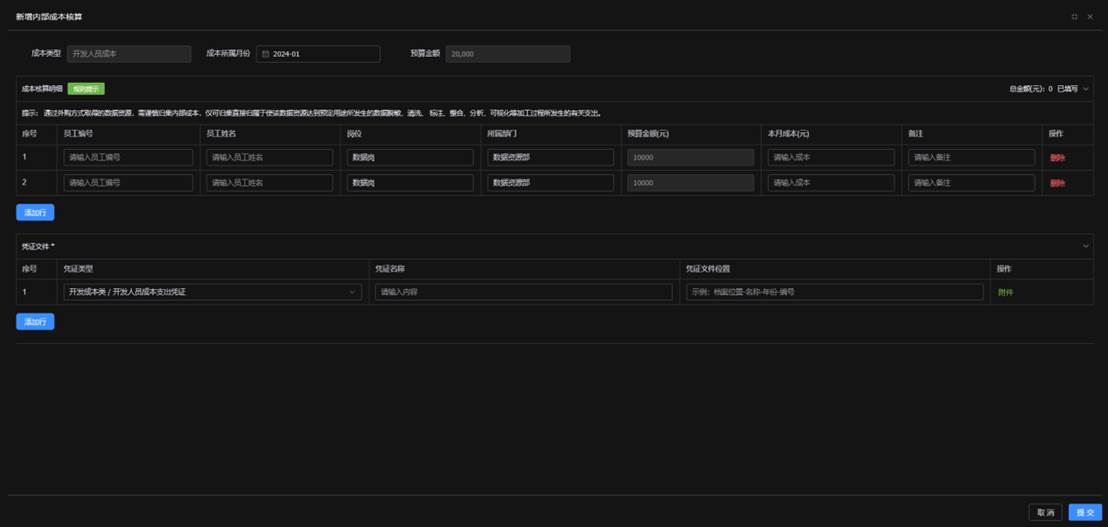Screen dimensions: 1108x527
Task: Click the fullscreen icon of the dialog
Action: 1074,17
